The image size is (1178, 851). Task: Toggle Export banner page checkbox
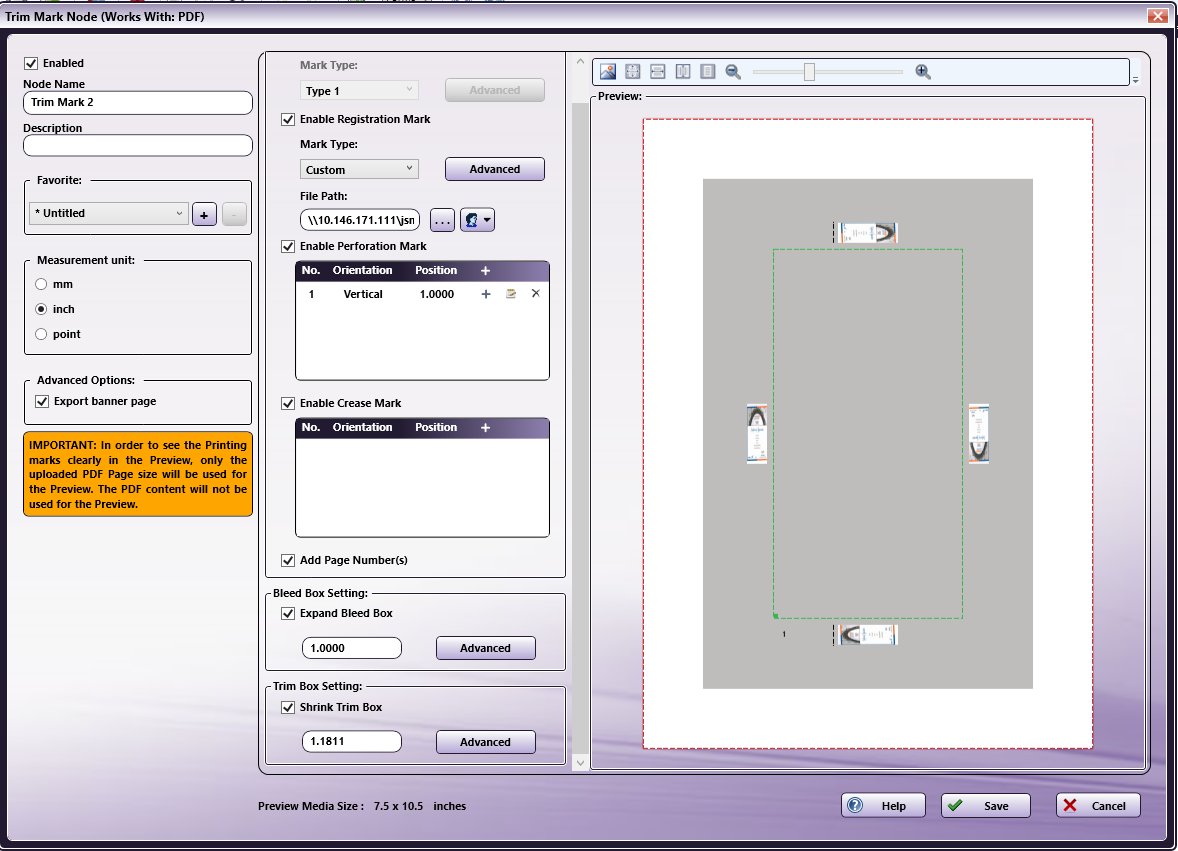[42, 401]
